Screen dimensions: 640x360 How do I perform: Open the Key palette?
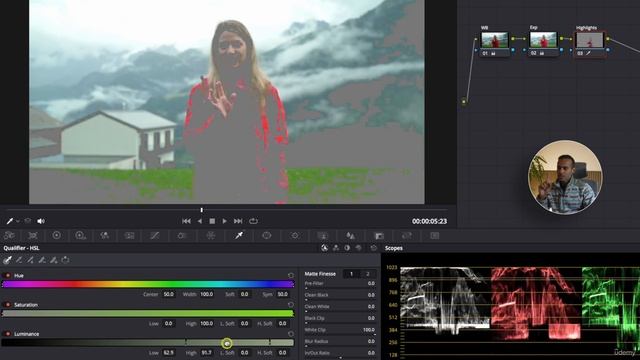(379, 236)
